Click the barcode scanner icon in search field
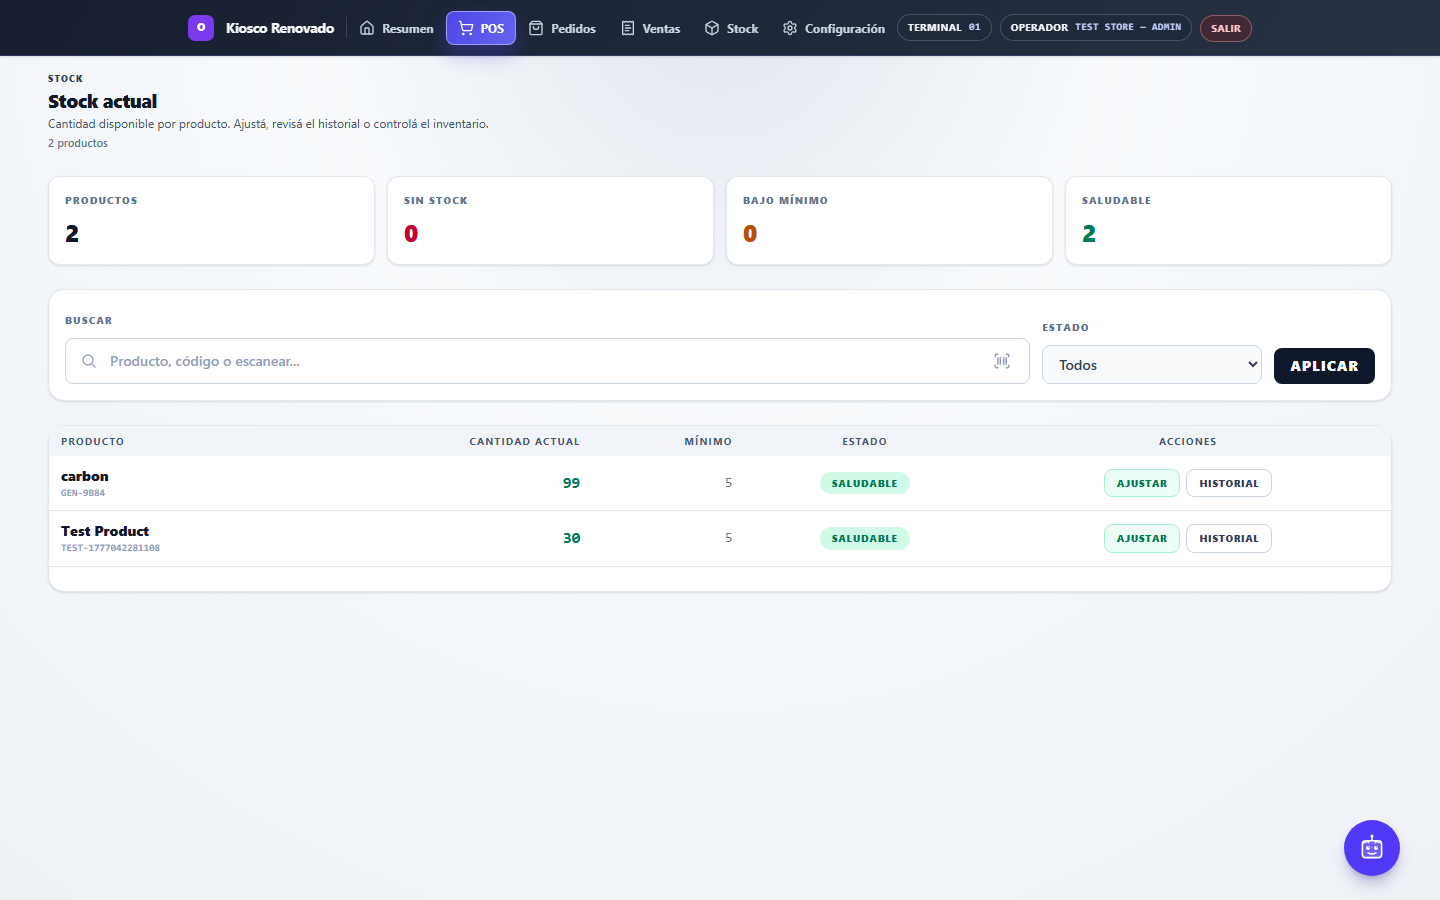Image resolution: width=1440 pixels, height=900 pixels. coord(1002,361)
